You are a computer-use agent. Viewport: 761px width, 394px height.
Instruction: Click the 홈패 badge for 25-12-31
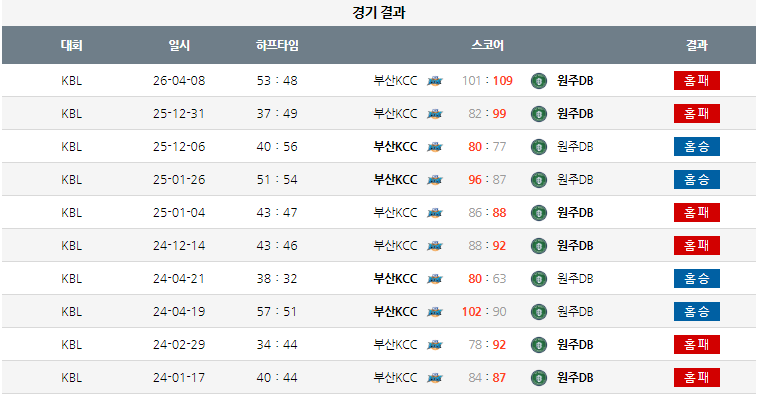(x=696, y=114)
